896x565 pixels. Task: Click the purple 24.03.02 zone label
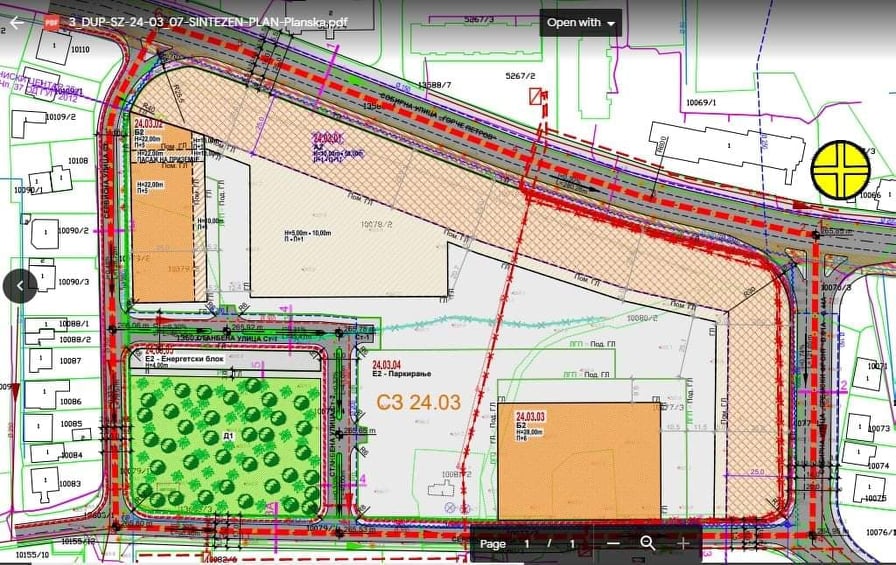328,136
